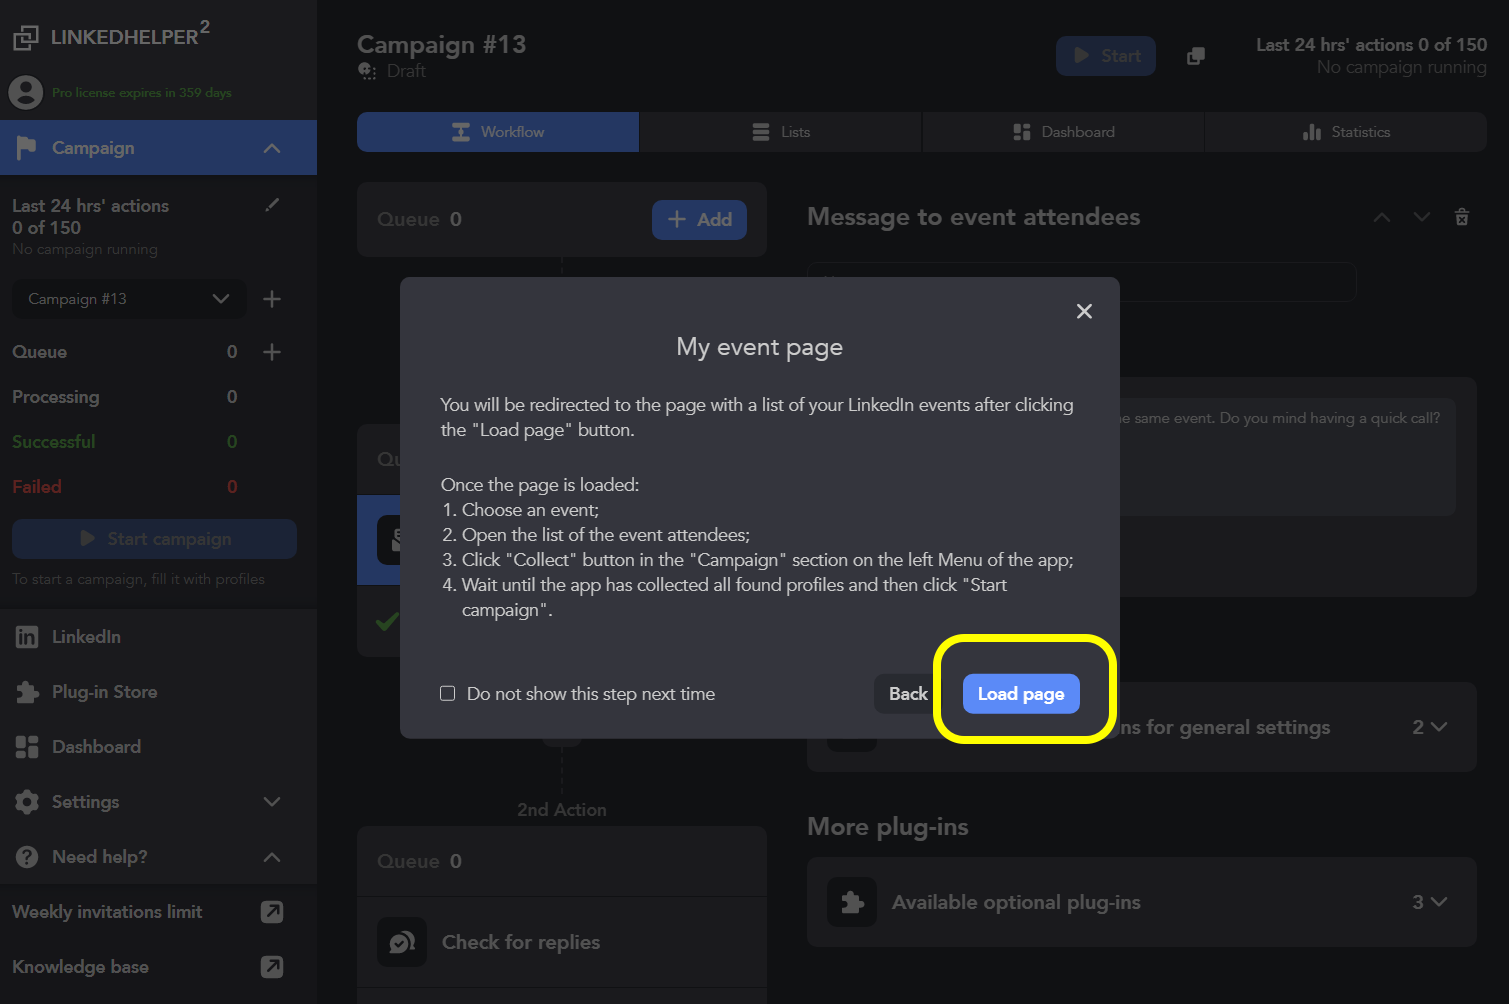The width and height of the screenshot is (1509, 1004).
Task: Delete Message to event attendees action
Action: pyautogui.click(x=1462, y=217)
